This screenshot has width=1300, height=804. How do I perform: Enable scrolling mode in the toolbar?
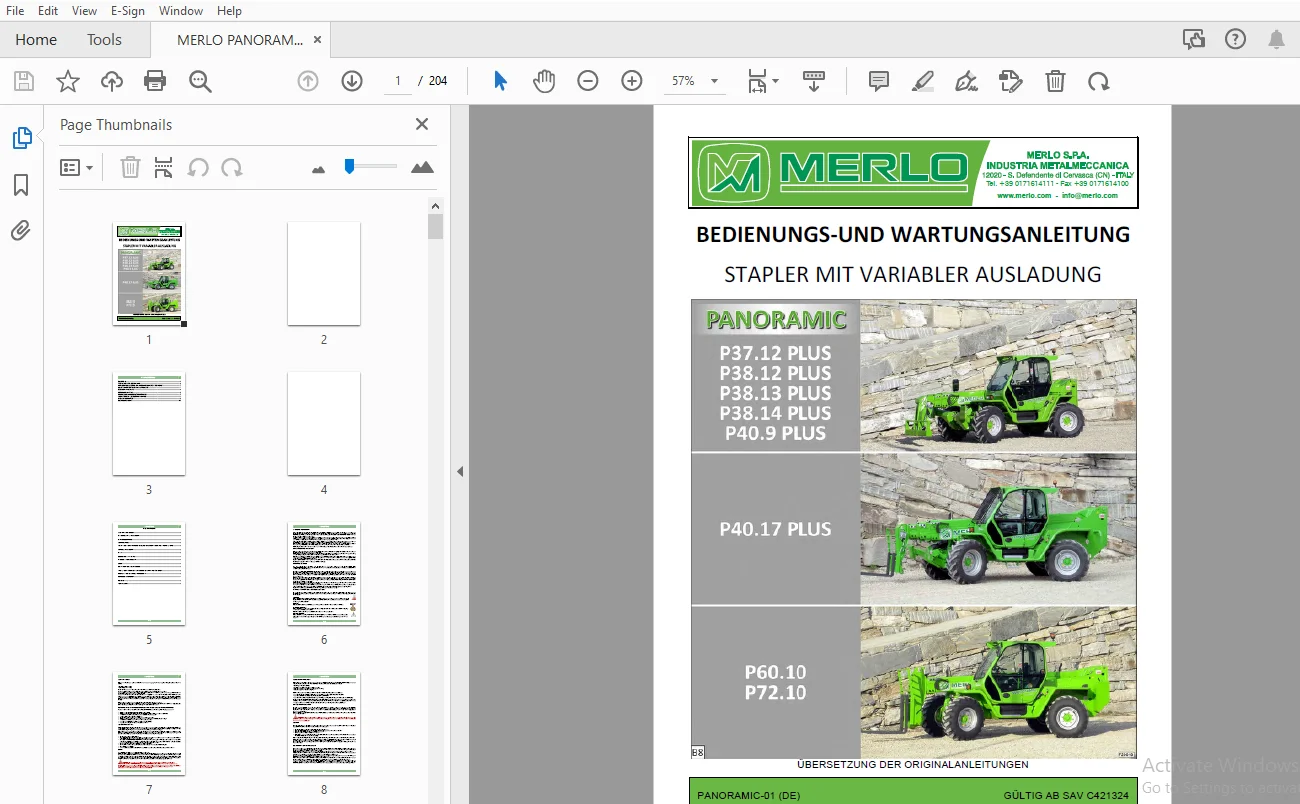[814, 81]
